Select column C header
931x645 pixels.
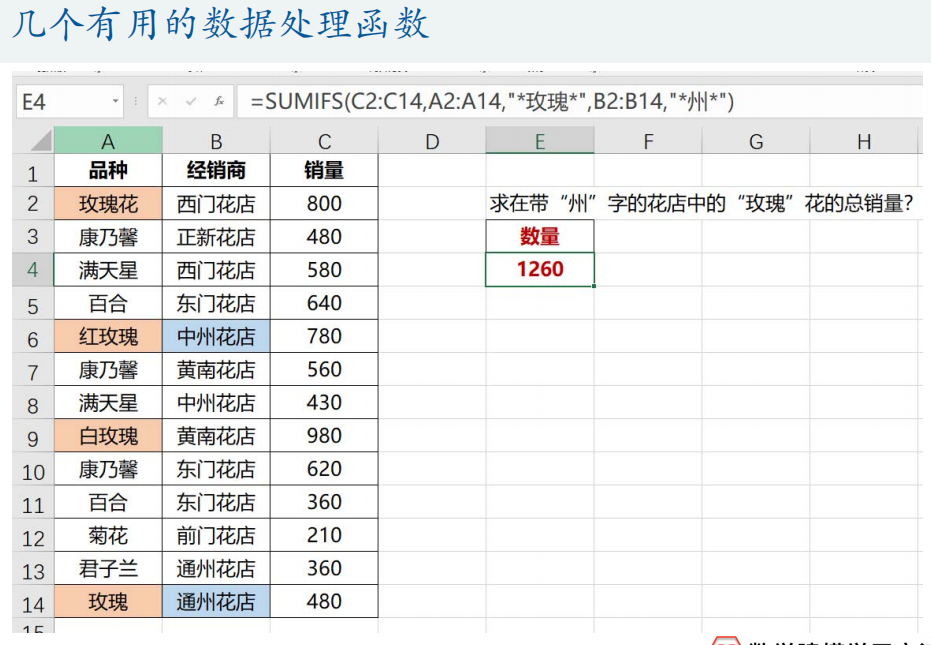(x=324, y=141)
